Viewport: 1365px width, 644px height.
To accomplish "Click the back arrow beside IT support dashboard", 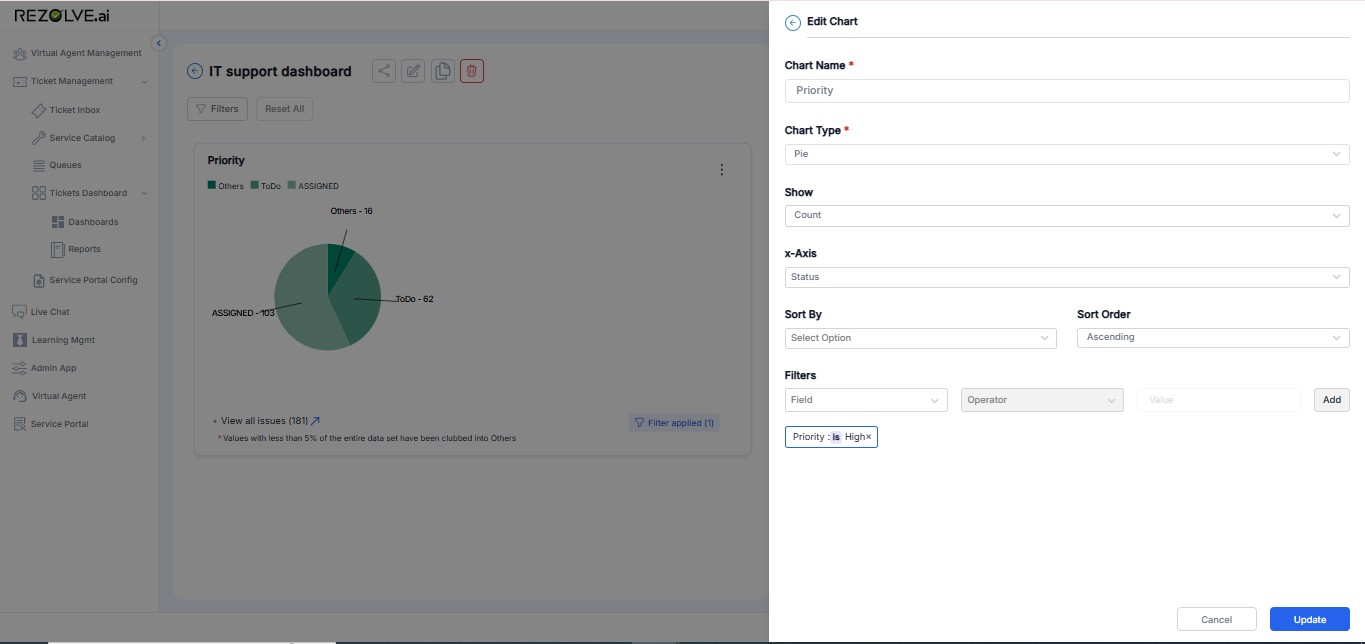I will 195,71.
